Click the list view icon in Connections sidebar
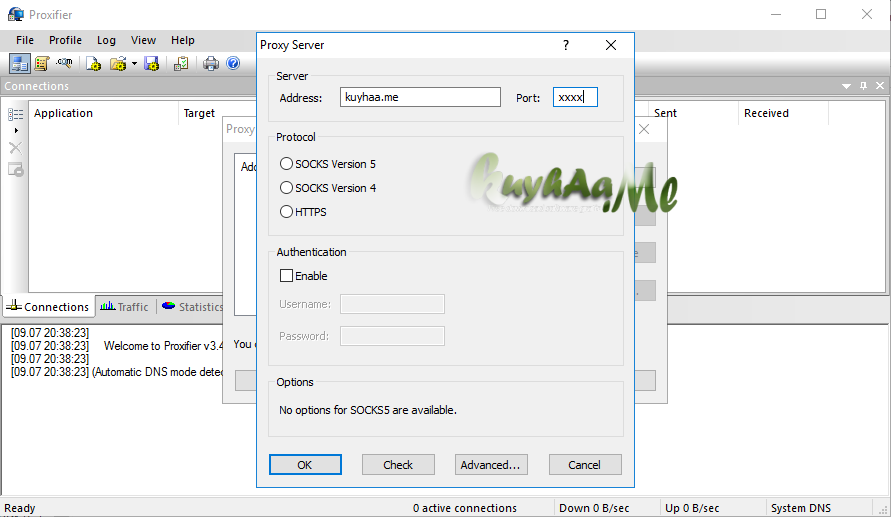This screenshot has width=891, height=517. 16,115
